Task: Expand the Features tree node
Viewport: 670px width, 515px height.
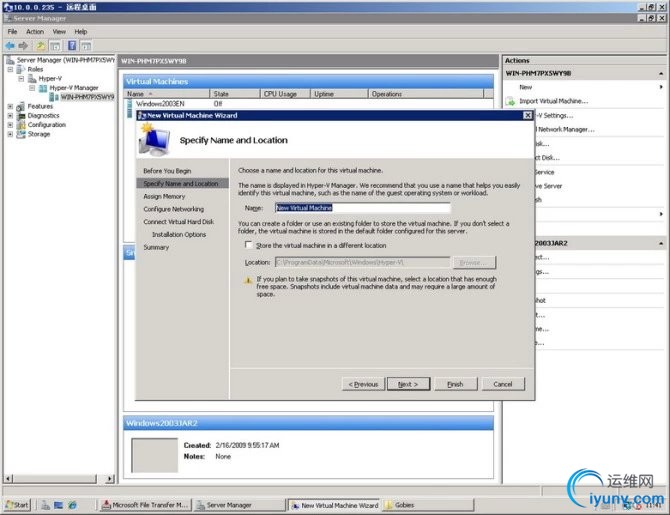Action: coord(10,106)
